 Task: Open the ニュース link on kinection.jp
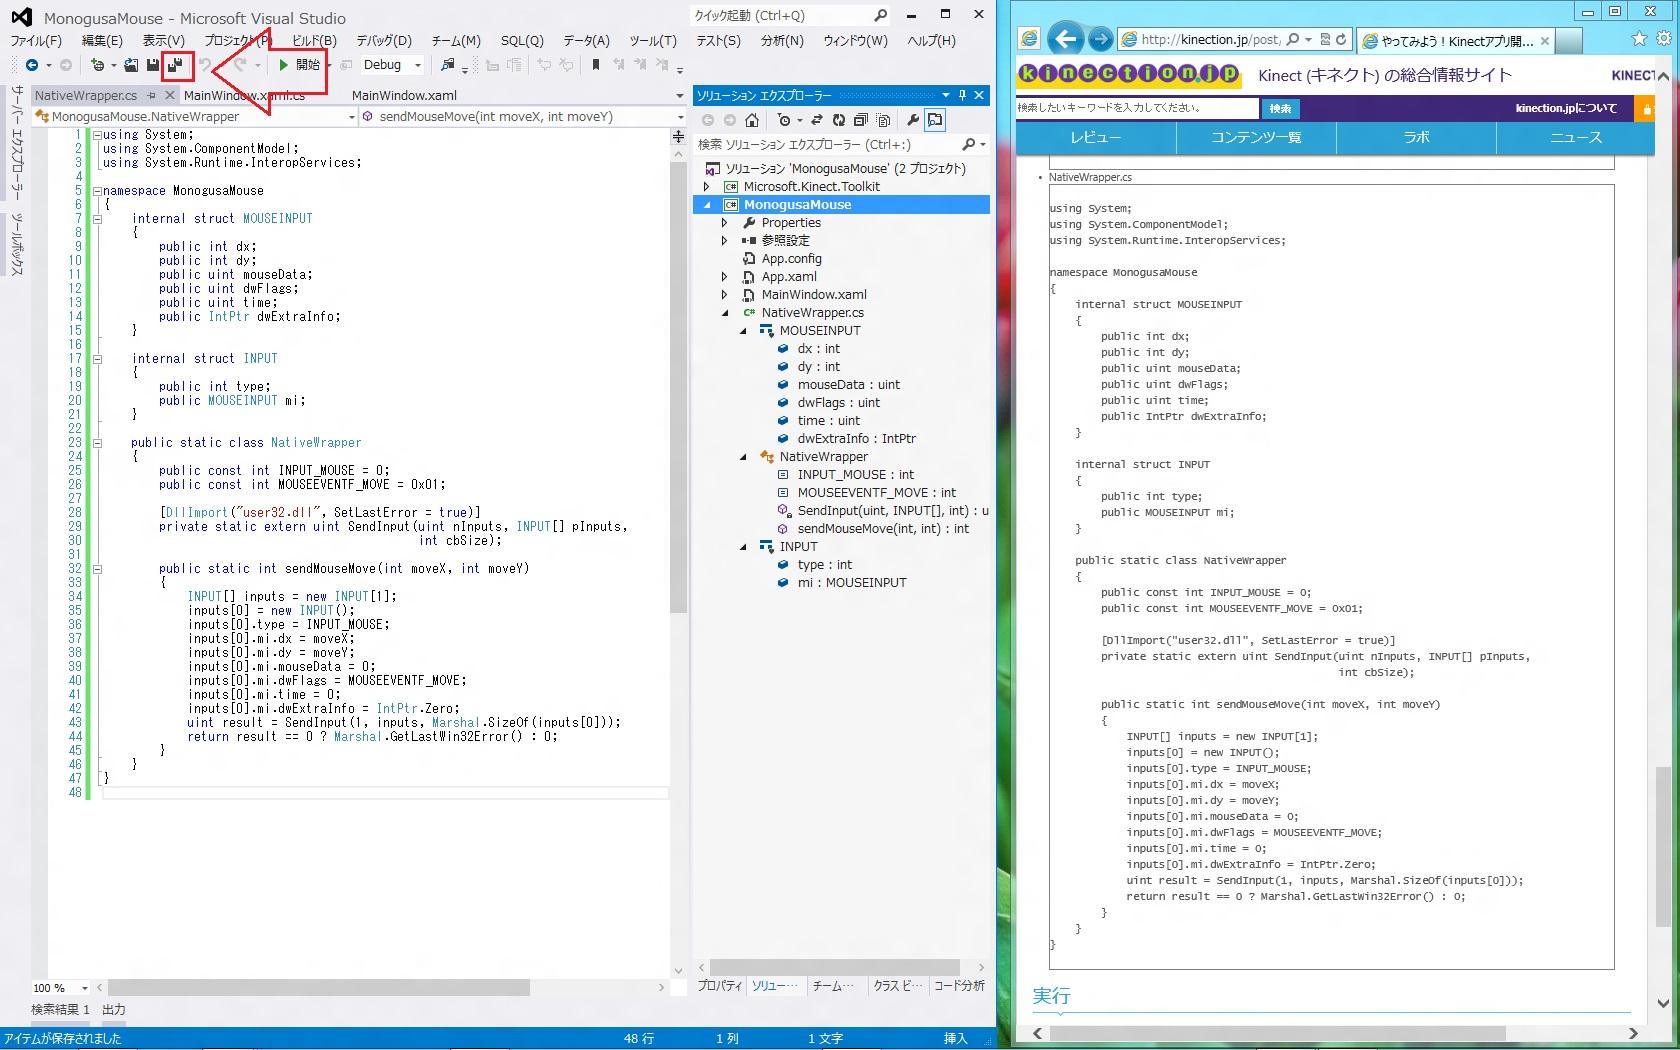click(1575, 137)
